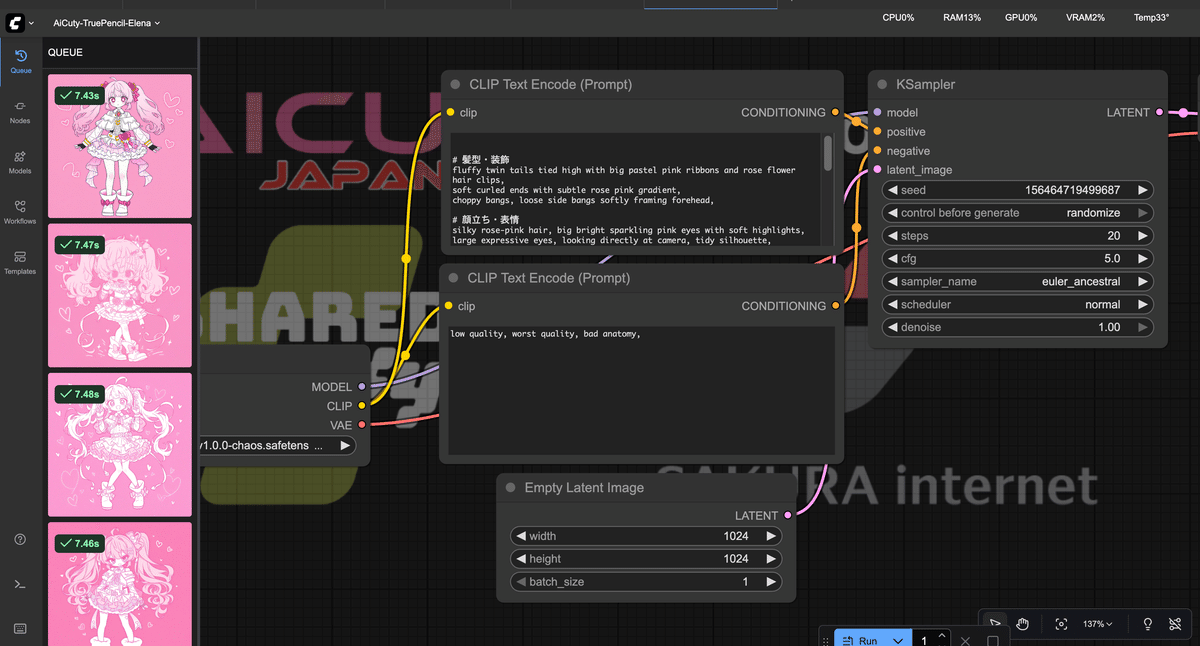This screenshot has width=1200, height=646.
Task: Increase denoise value right arrow
Action: coord(1142,327)
